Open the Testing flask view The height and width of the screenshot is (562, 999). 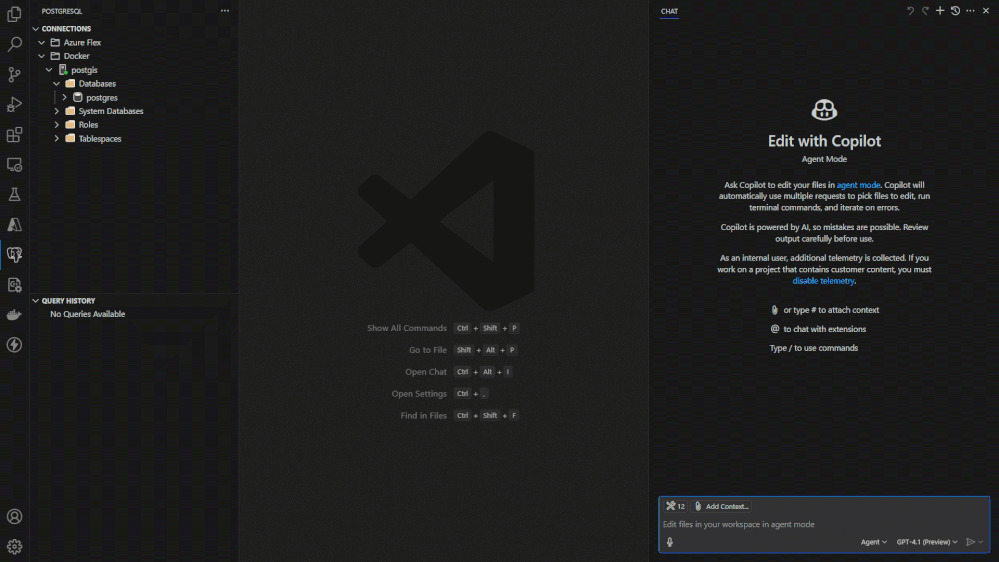tap(14, 194)
